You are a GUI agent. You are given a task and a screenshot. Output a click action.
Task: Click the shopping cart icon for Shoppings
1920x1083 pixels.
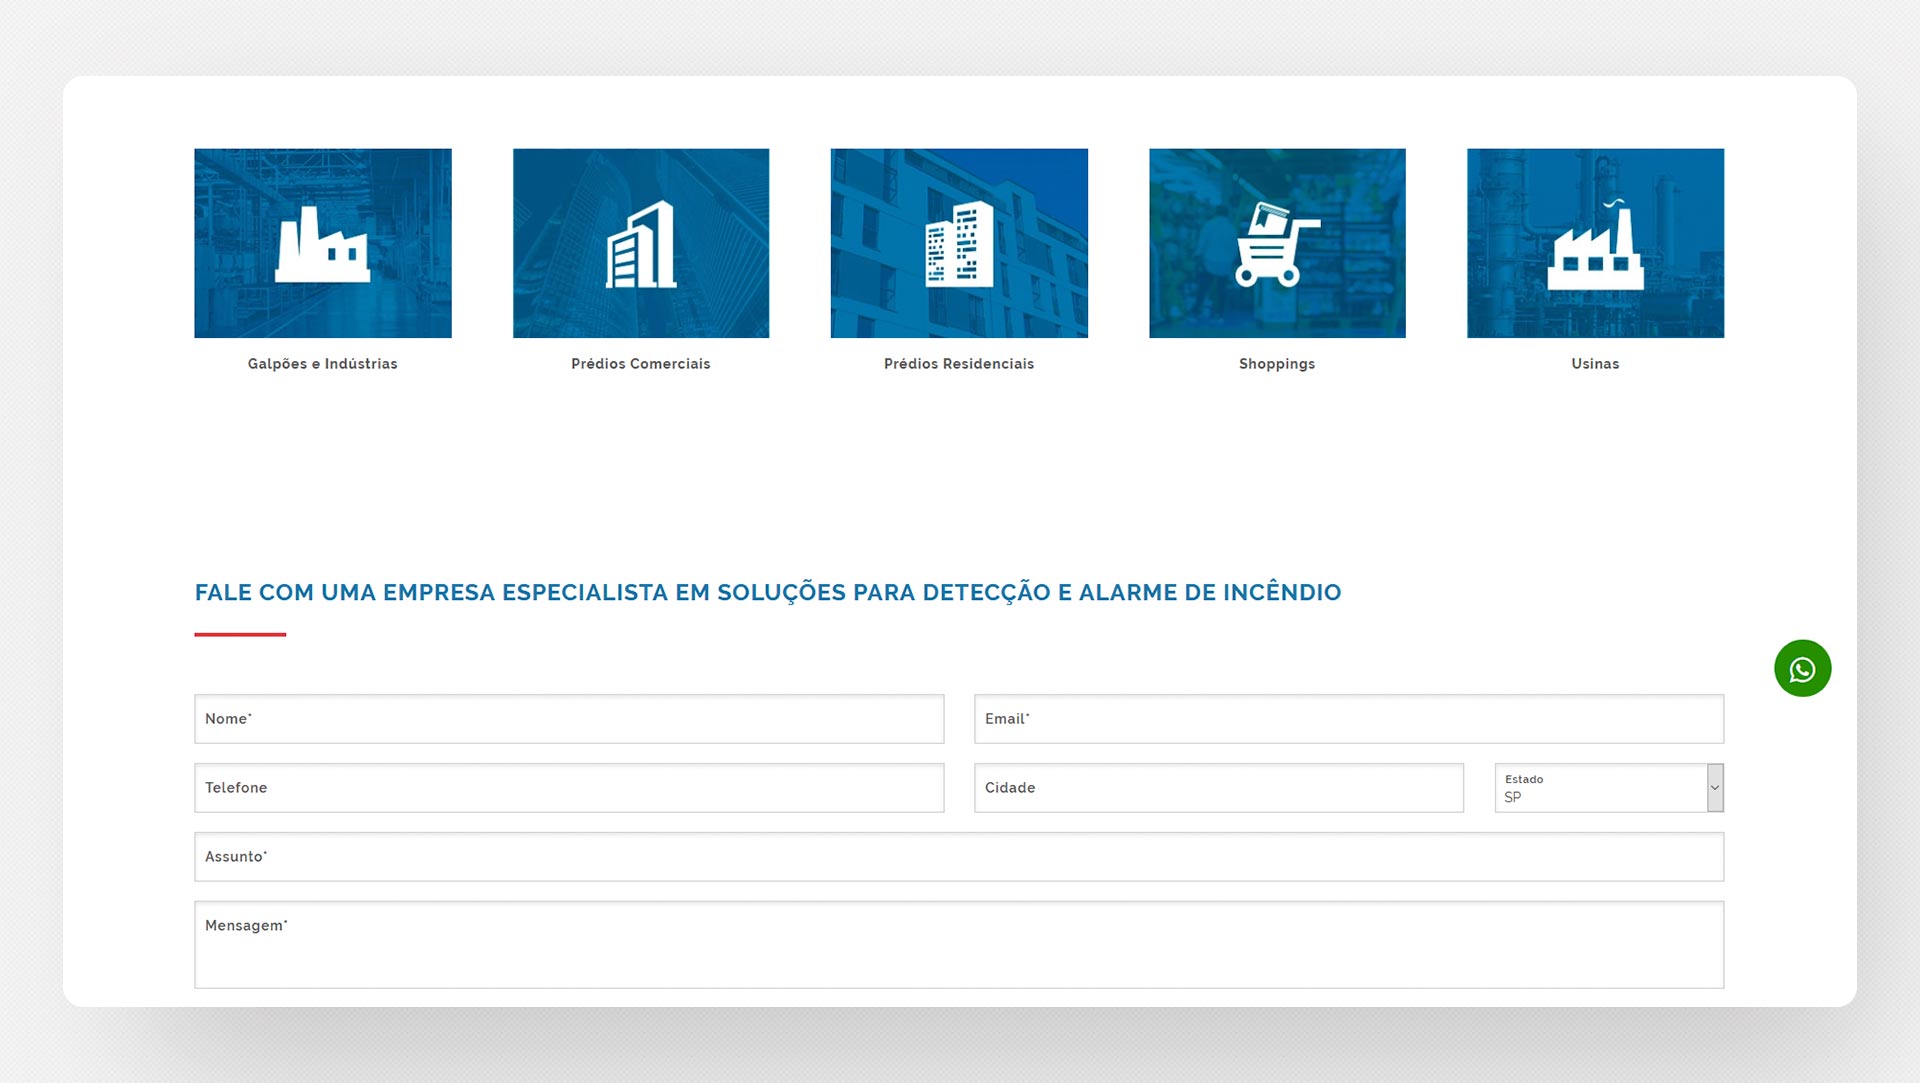click(x=1277, y=244)
